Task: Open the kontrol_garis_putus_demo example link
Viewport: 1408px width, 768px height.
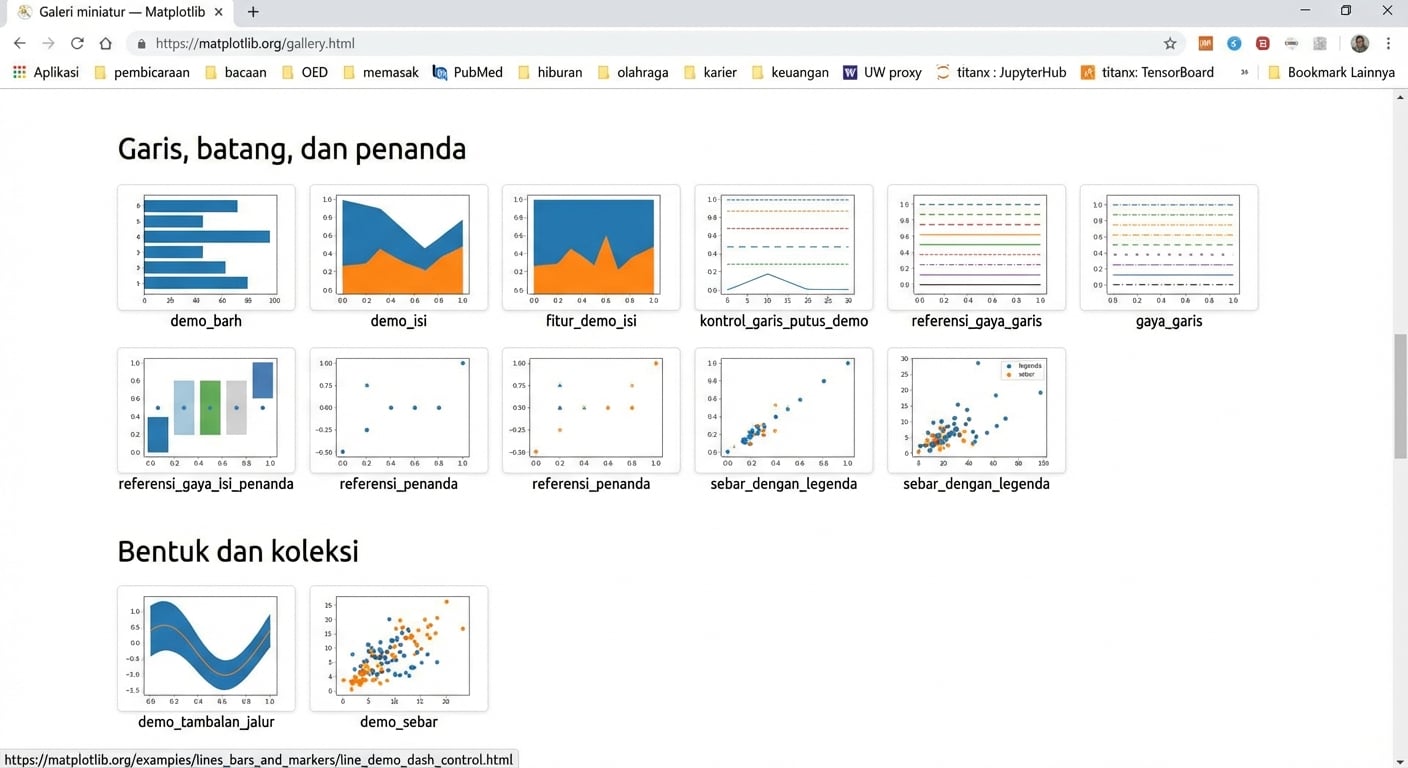Action: 783,321
